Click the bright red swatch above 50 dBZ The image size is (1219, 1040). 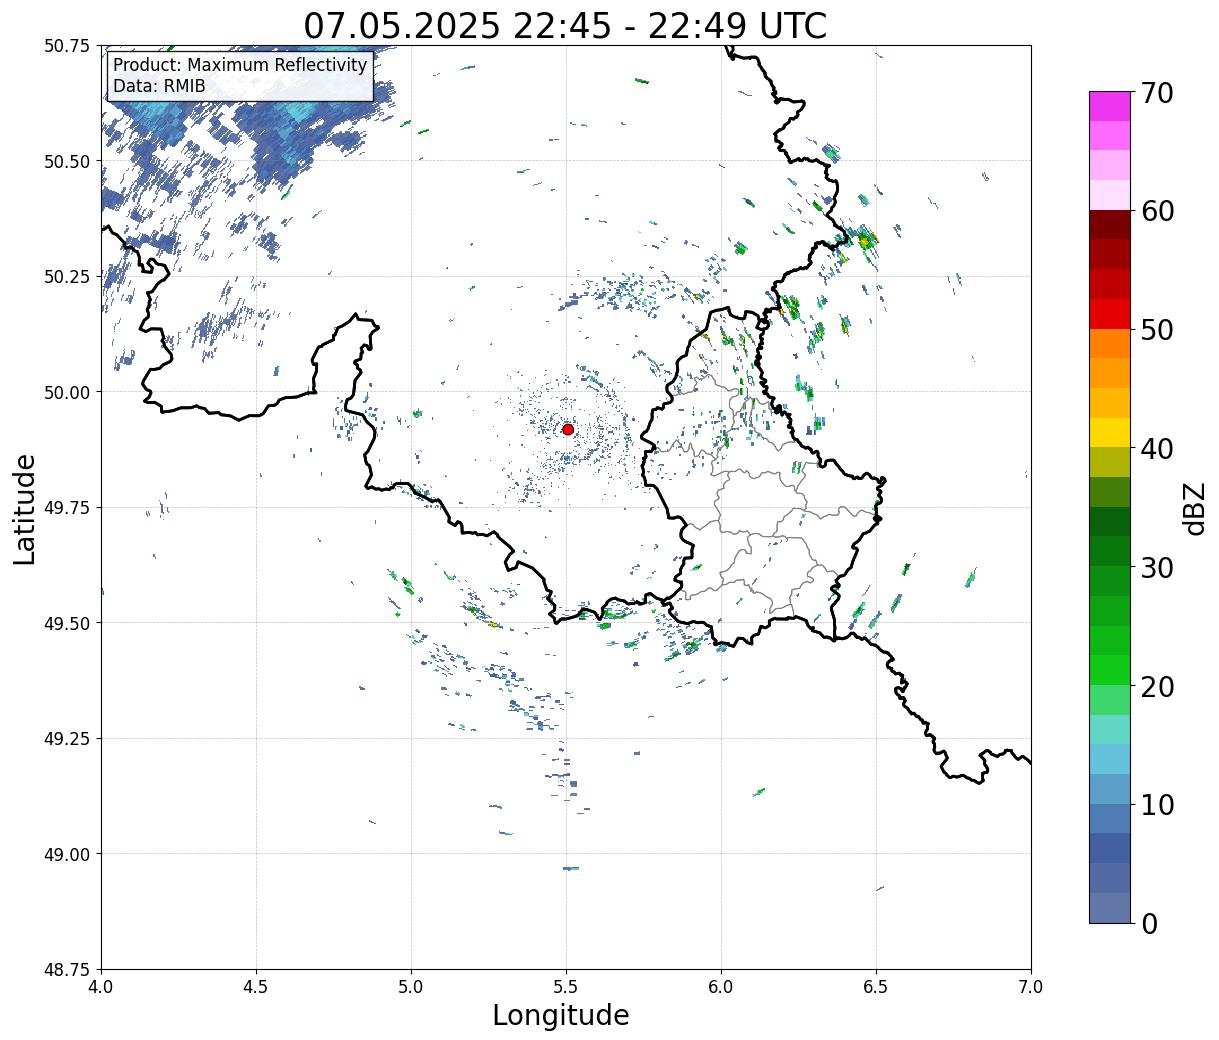(1110, 314)
